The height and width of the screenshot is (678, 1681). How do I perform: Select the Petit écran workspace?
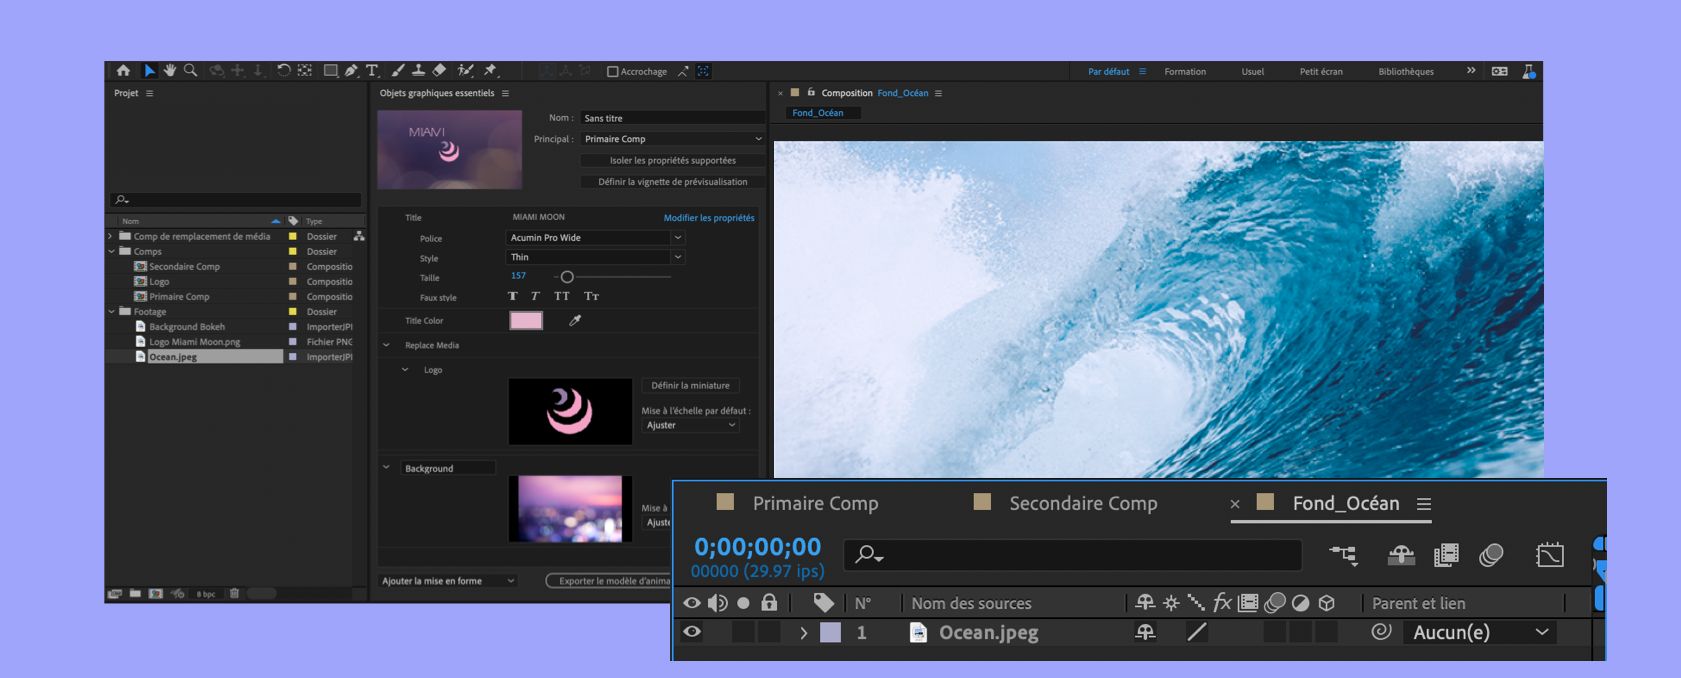coord(1321,72)
